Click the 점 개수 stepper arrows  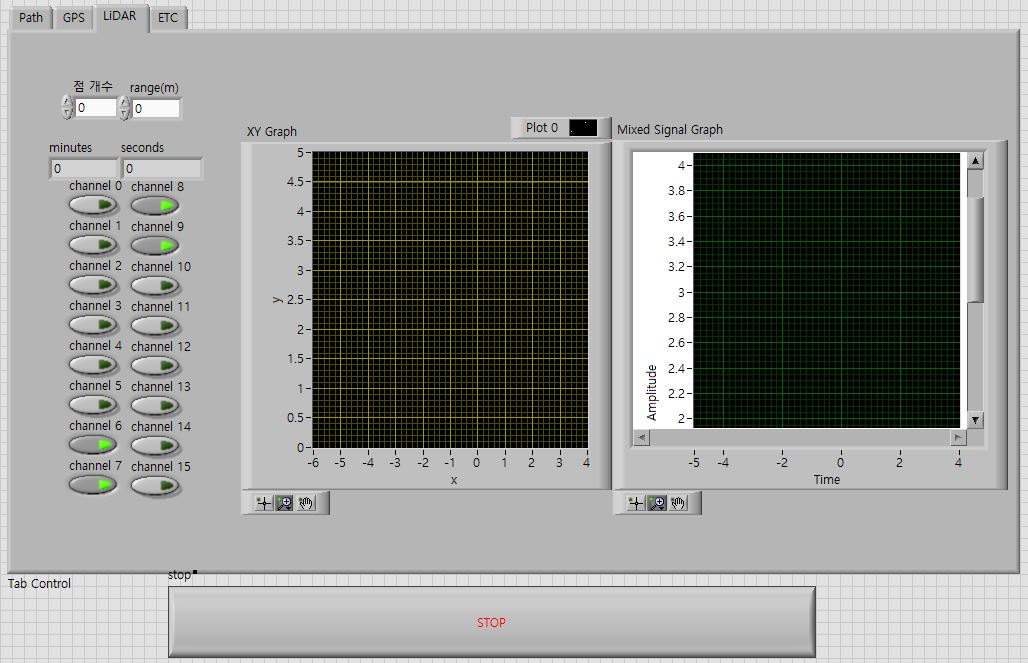(x=67, y=107)
